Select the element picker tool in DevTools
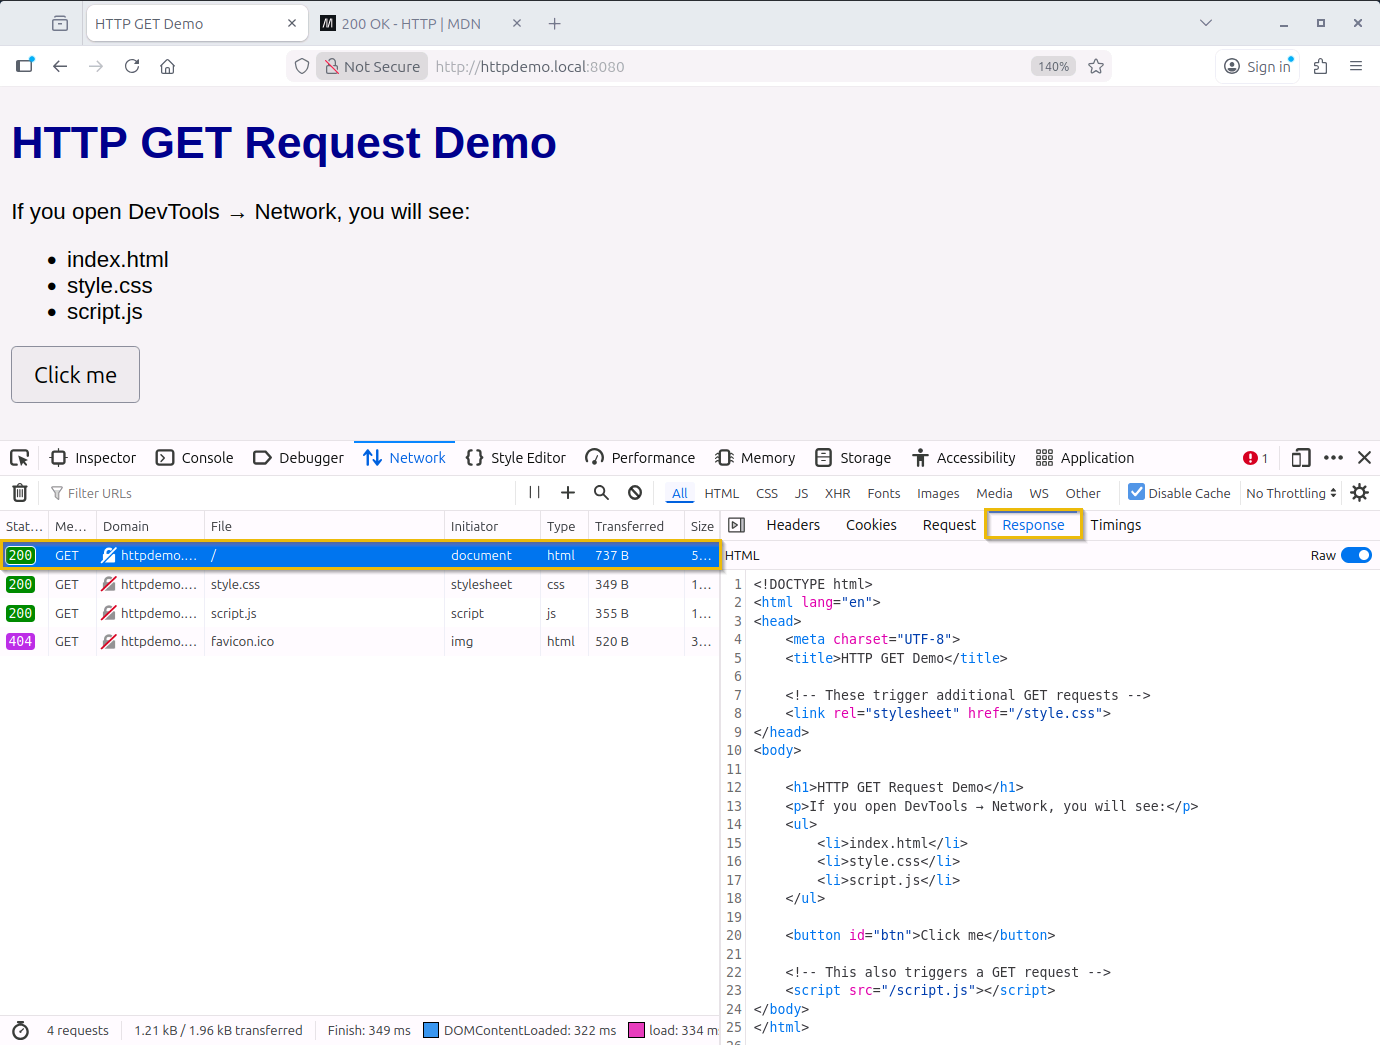This screenshot has width=1380, height=1045. (19, 457)
